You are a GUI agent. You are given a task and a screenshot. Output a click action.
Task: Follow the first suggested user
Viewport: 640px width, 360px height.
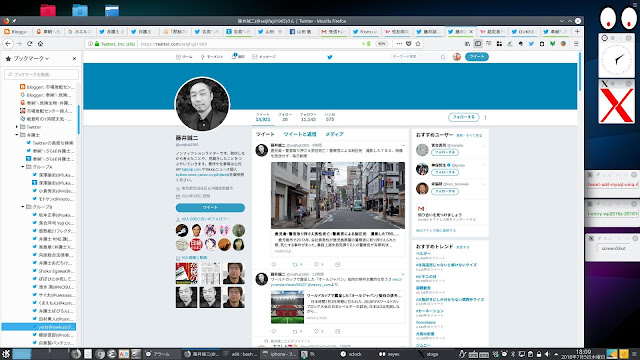click(445, 153)
